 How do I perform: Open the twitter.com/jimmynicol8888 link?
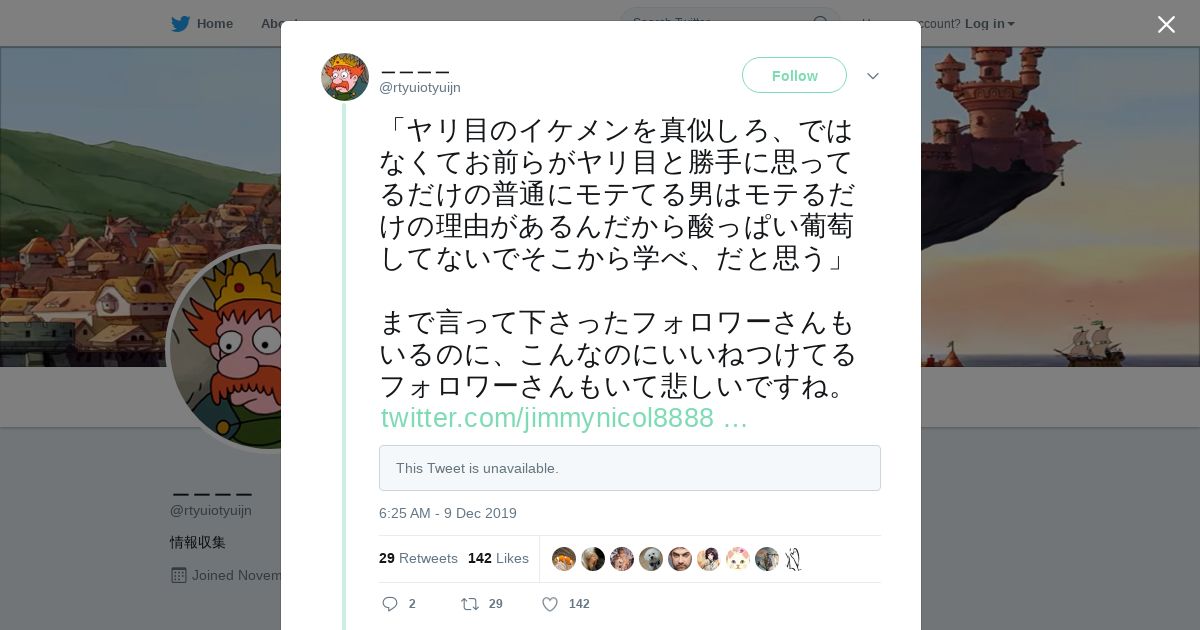pyautogui.click(x=563, y=418)
